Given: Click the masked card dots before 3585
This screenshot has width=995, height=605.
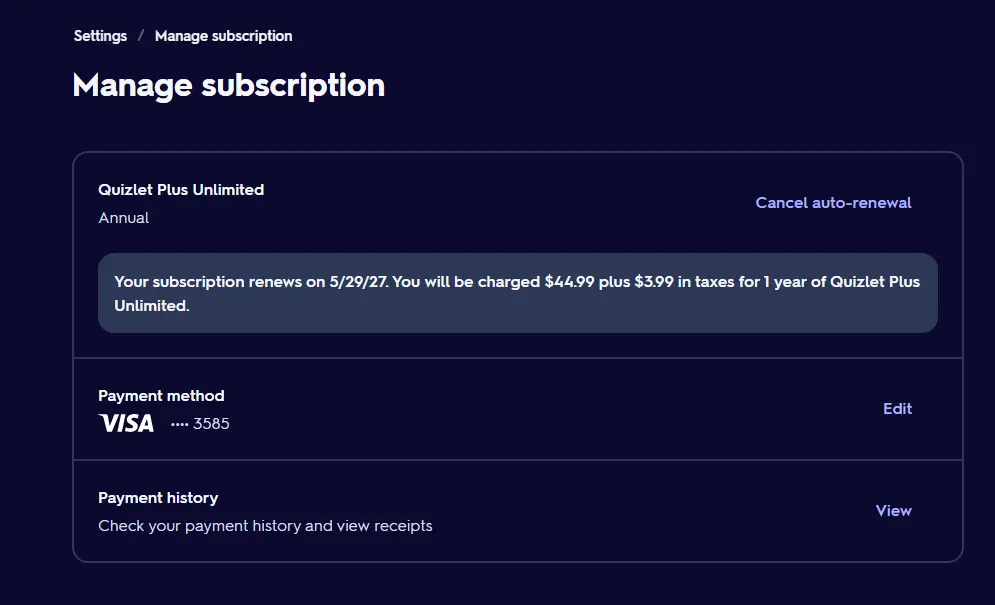Looking at the screenshot, I should click(180, 424).
